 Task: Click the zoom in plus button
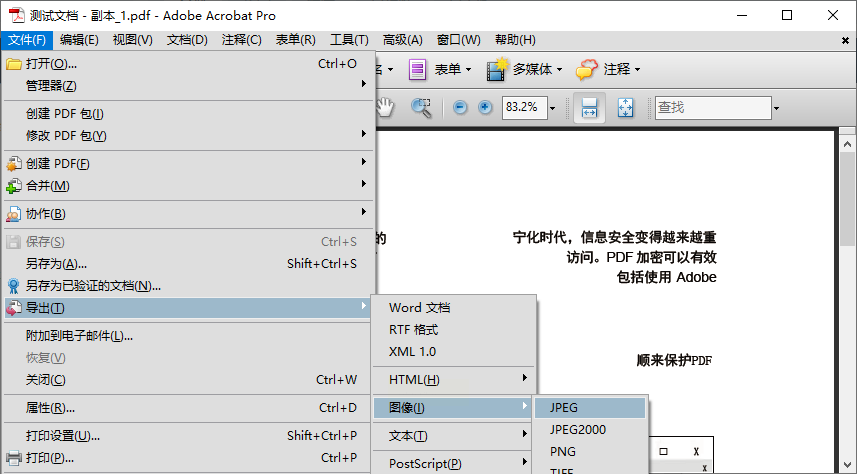point(485,107)
